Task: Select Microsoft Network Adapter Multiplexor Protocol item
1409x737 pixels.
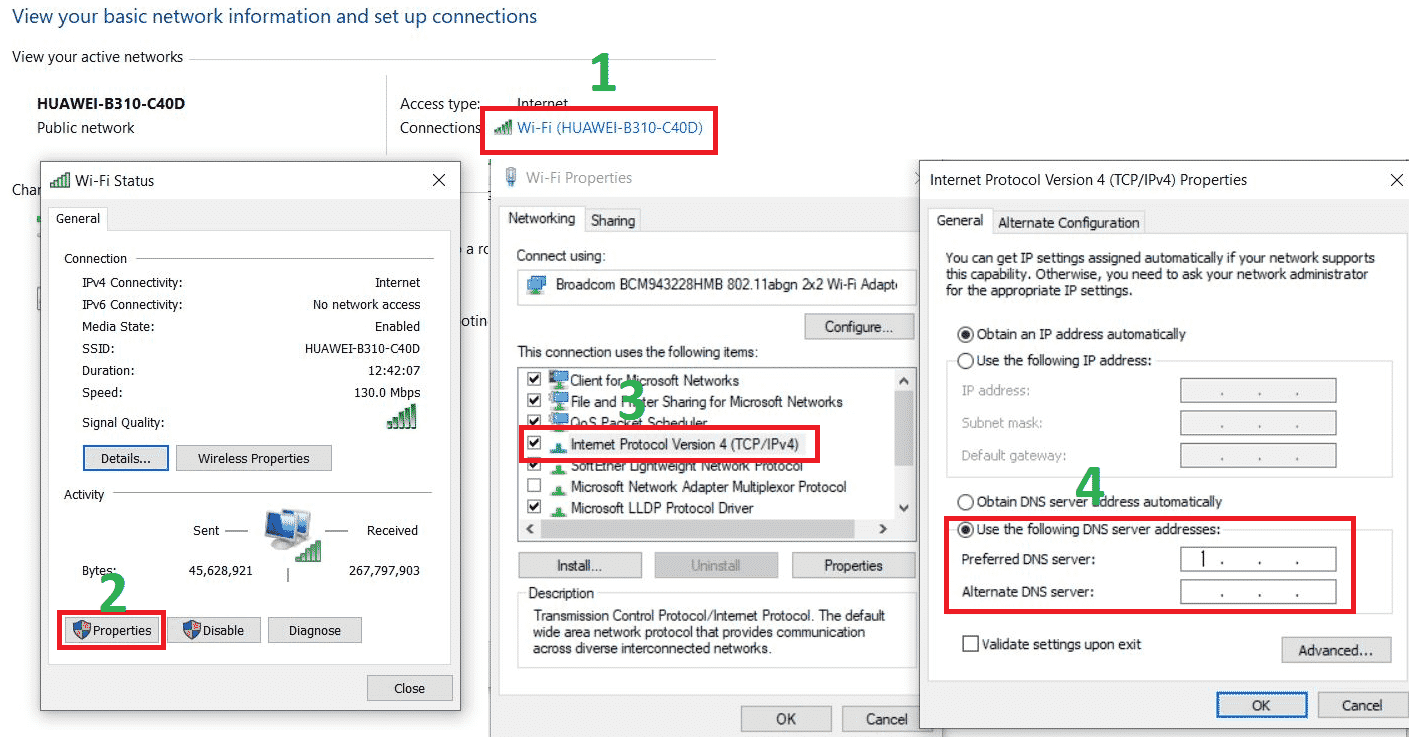Action: click(708, 487)
